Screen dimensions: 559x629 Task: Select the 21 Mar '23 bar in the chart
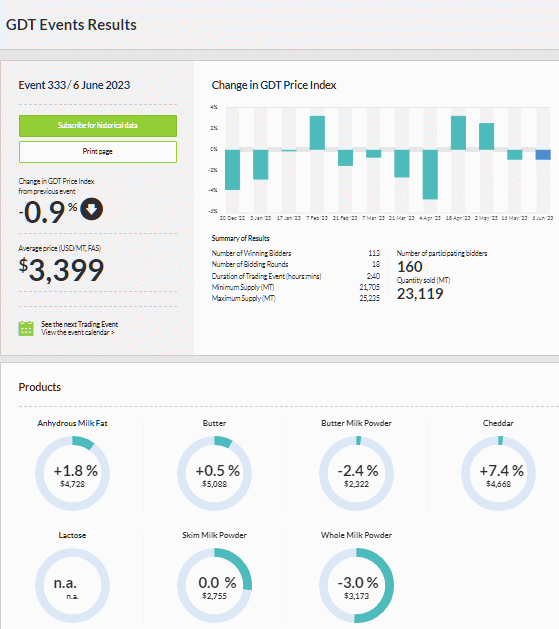coord(402,163)
